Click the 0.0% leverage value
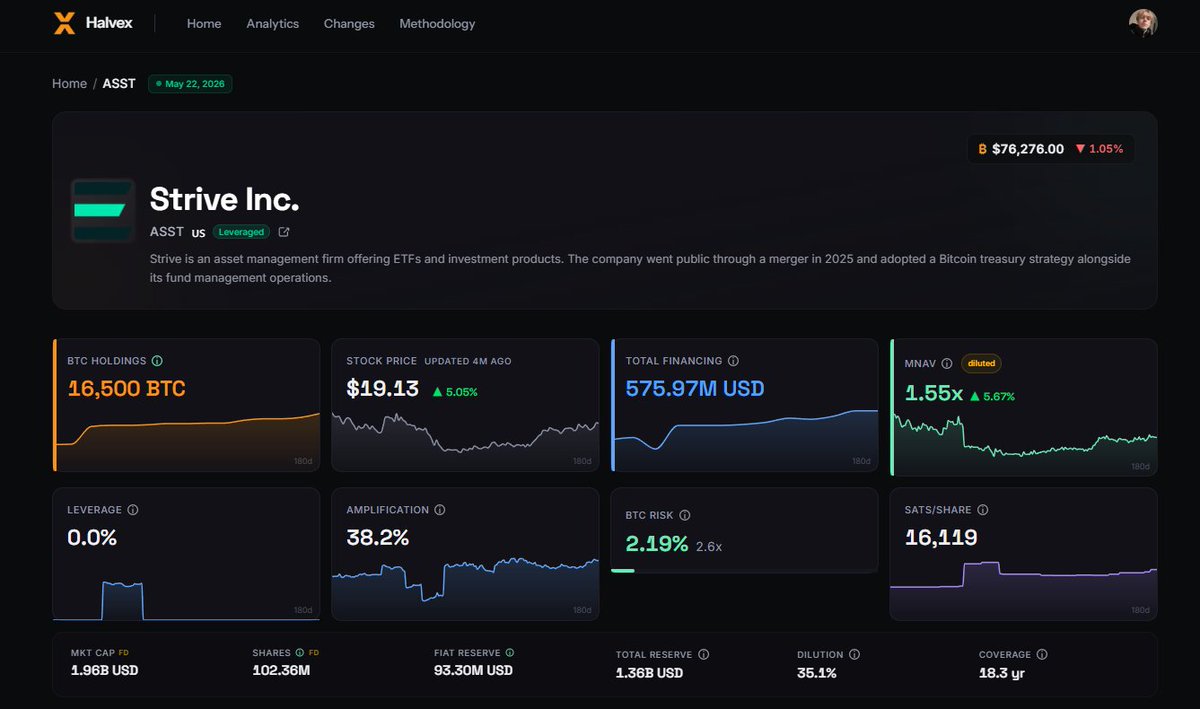 92,538
